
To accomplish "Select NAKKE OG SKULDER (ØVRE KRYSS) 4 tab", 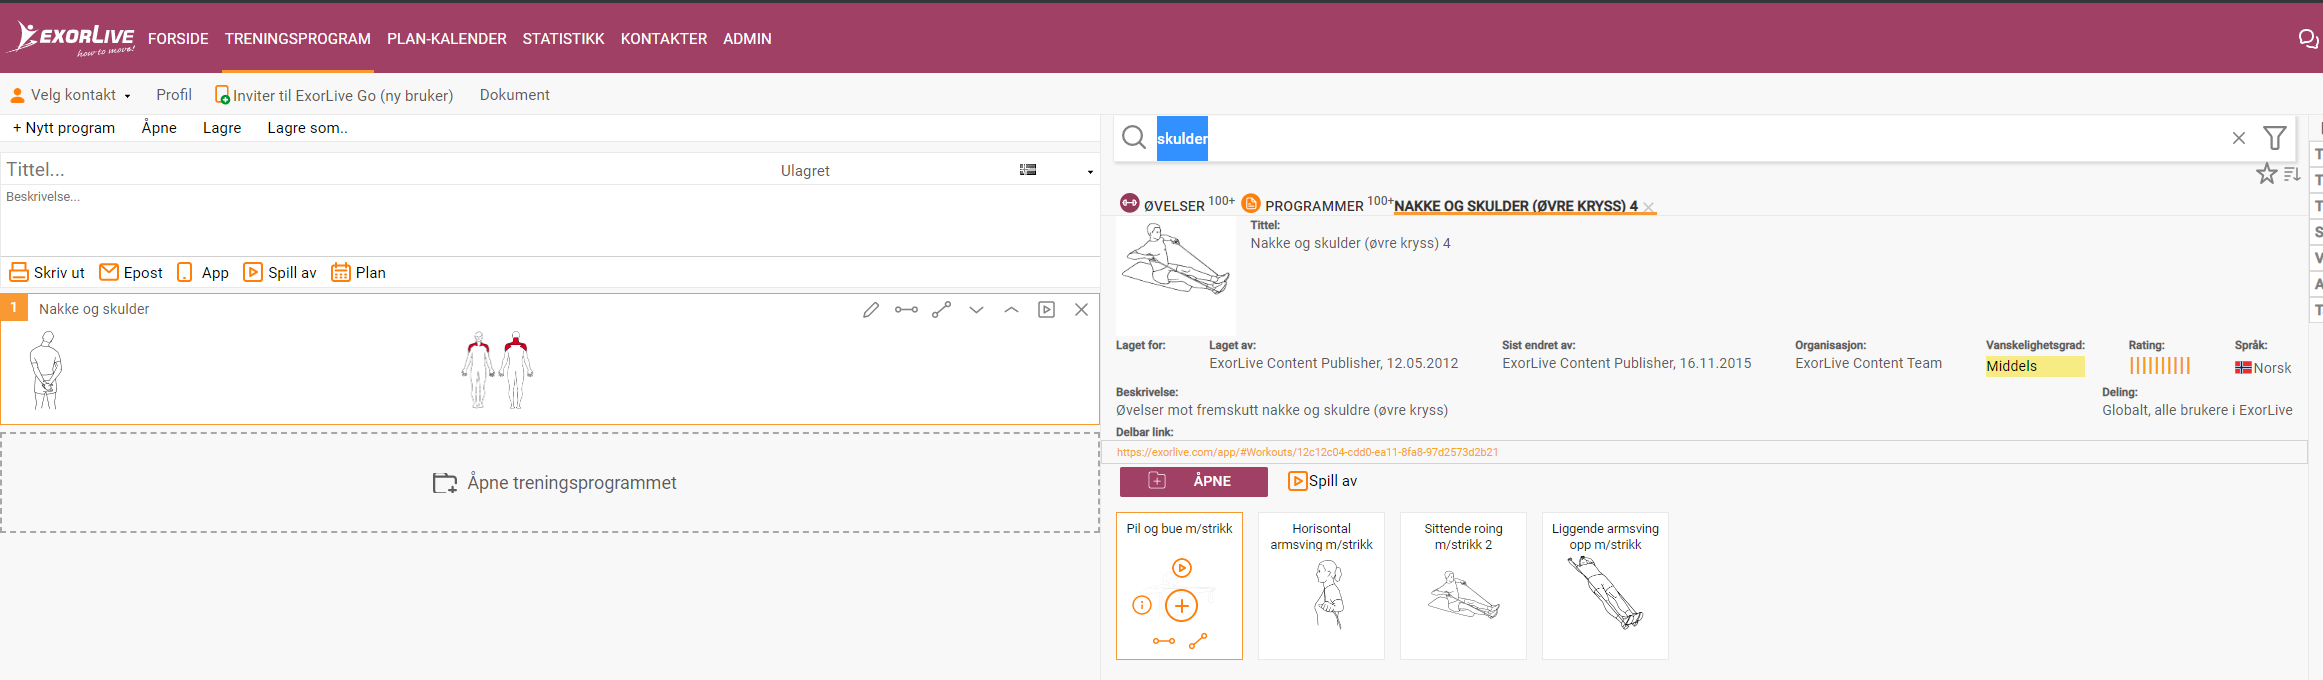I will click(x=1516, y=206).
